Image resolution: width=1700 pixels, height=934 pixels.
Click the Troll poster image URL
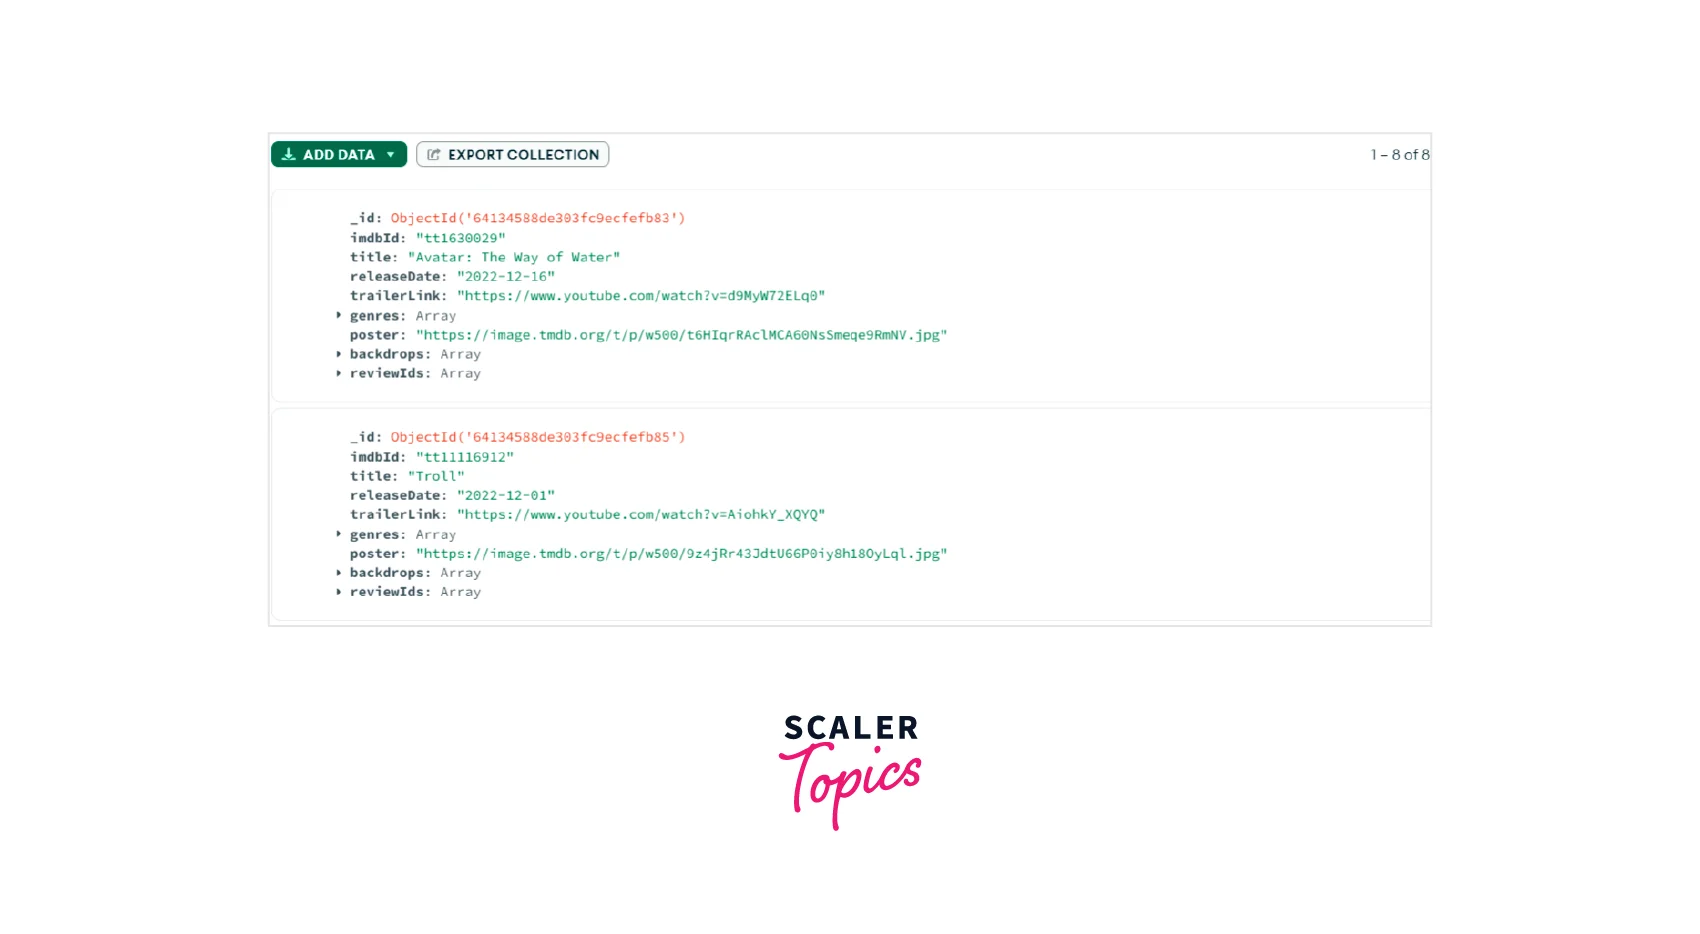pos(681,554)
